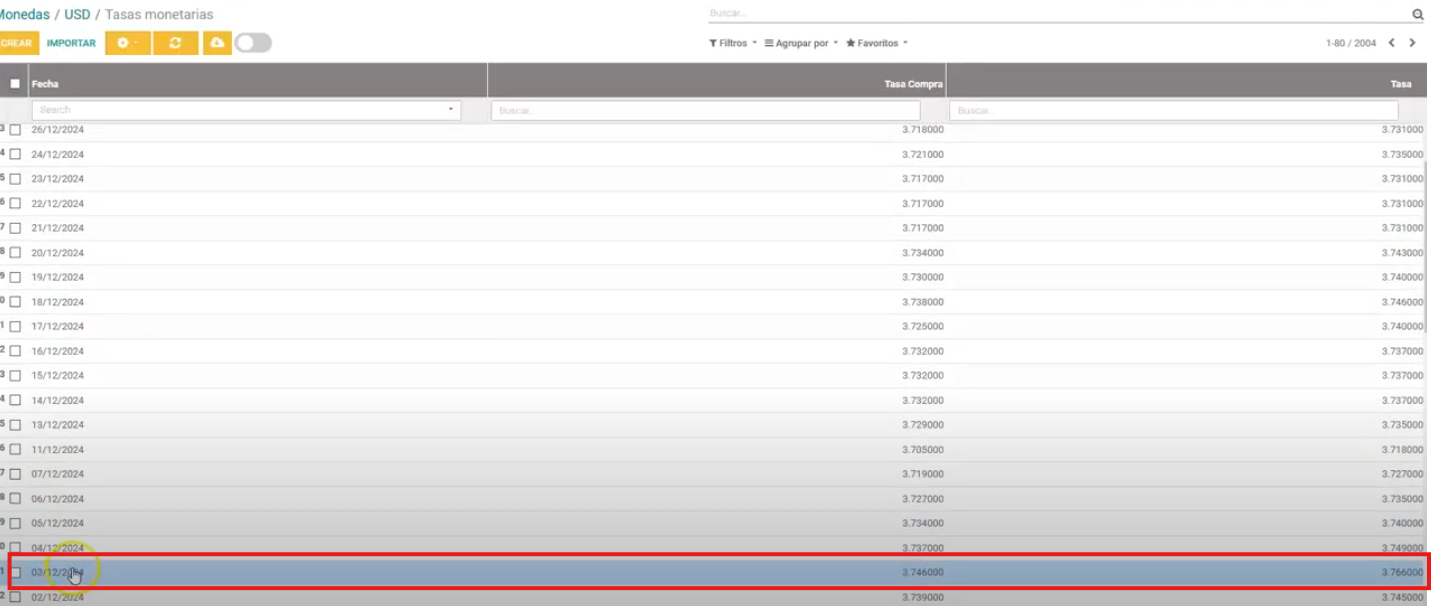Select the checkbox for 18/12/2024 row

pyautogui.click(x=15, y=302)
